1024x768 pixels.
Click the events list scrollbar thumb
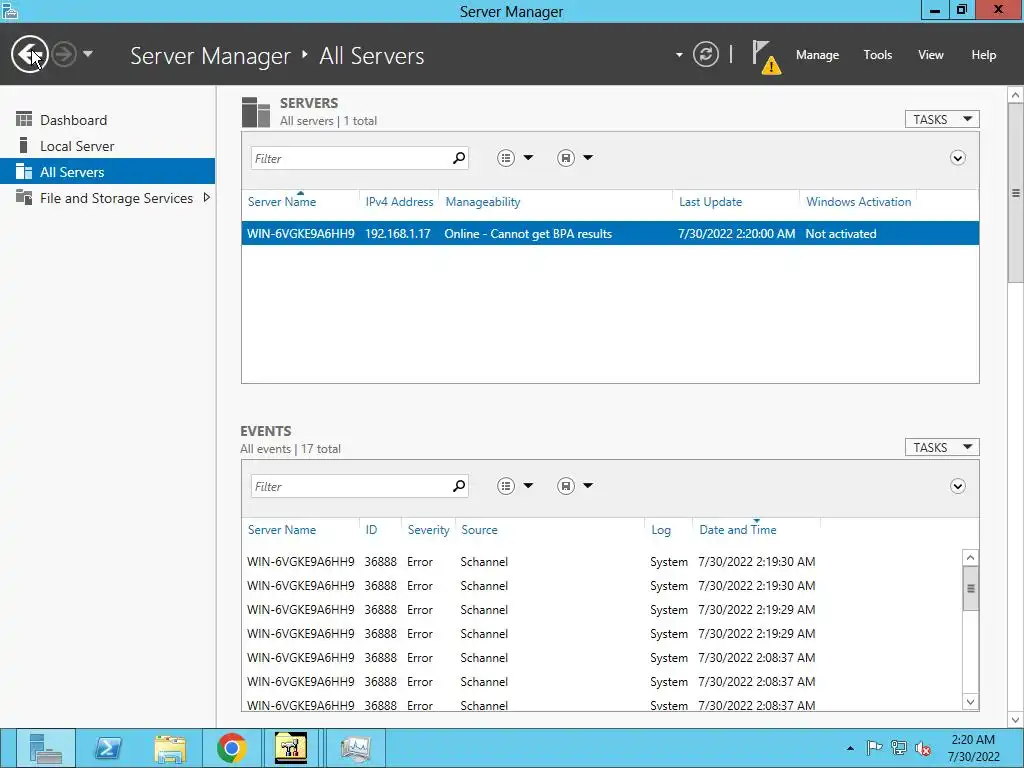970,588
